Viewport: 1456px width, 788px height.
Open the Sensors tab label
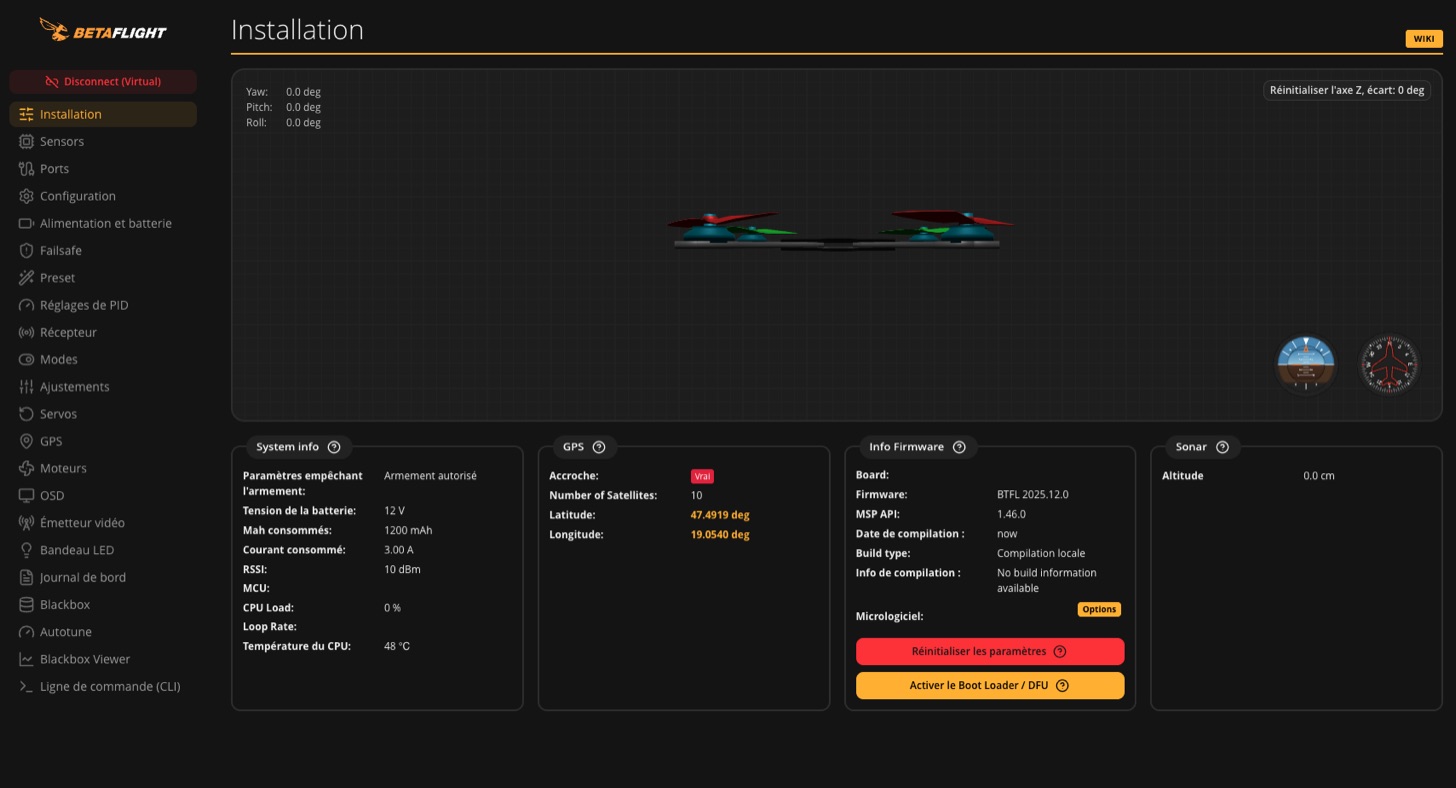click(62, 142)
